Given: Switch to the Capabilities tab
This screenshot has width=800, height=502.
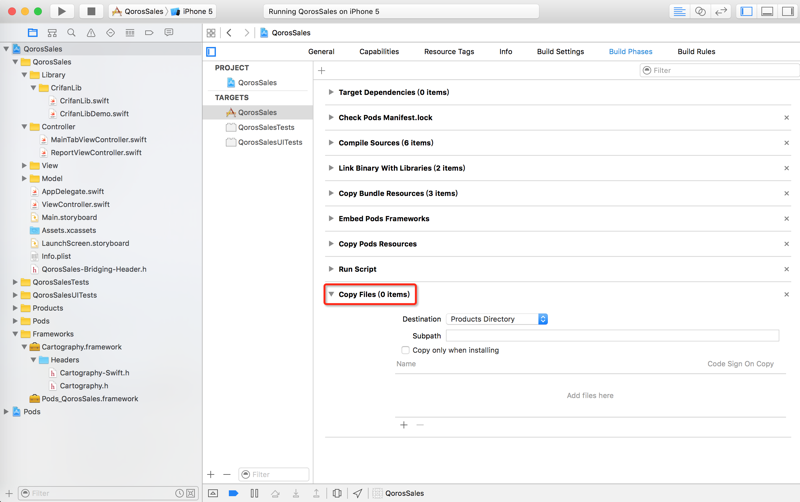Looking at the screenshot, I should point(379,52).
